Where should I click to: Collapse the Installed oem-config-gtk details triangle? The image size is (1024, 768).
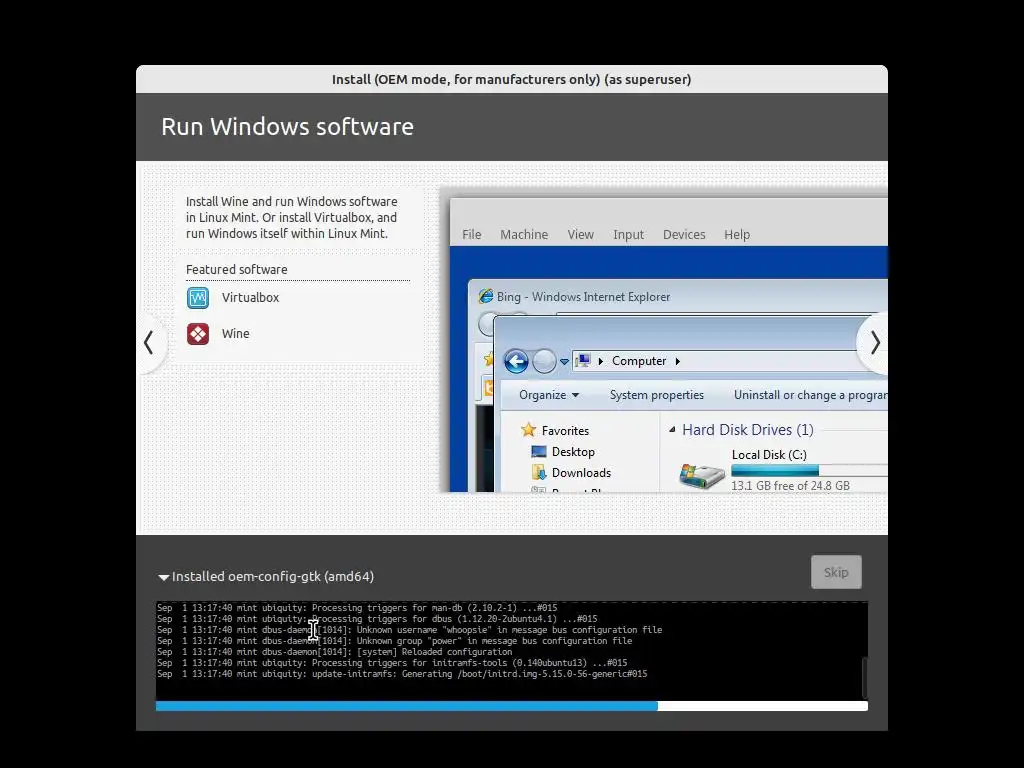click(163, 577)
